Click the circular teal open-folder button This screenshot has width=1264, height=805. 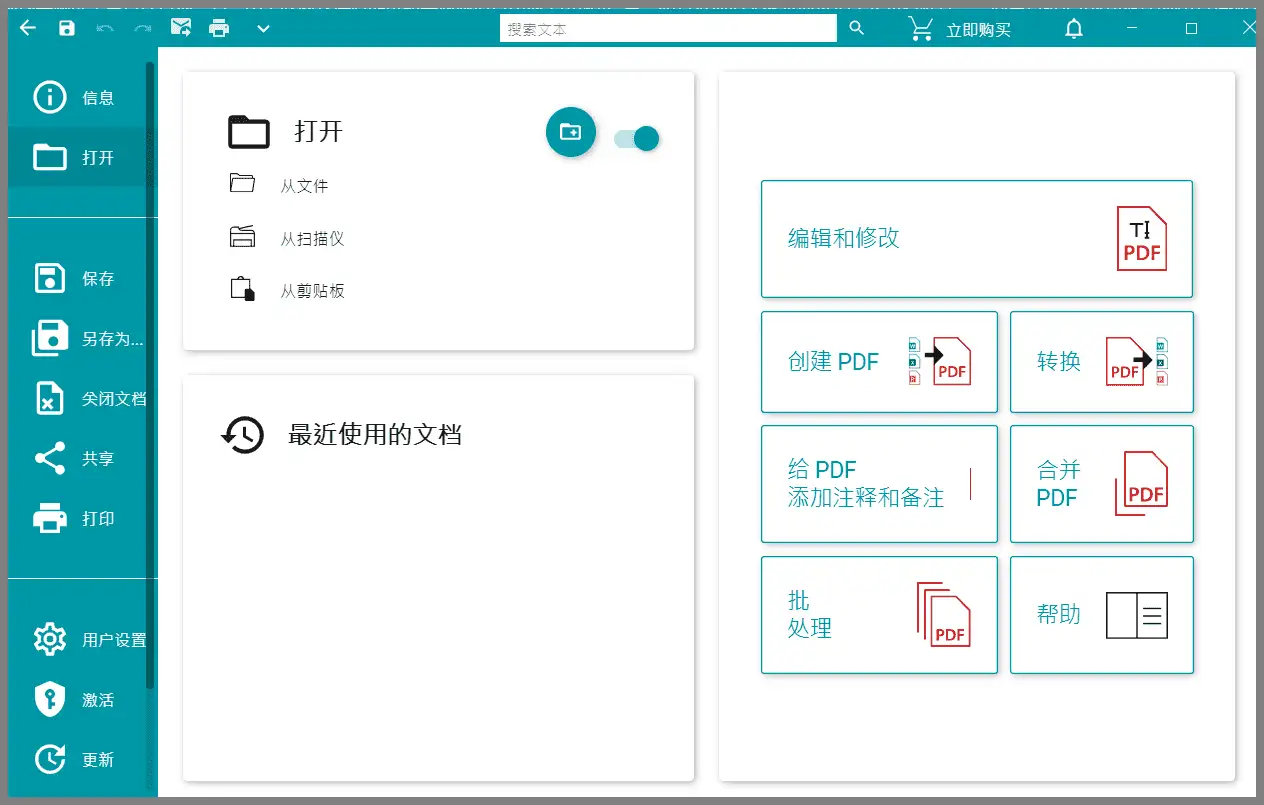570,131
